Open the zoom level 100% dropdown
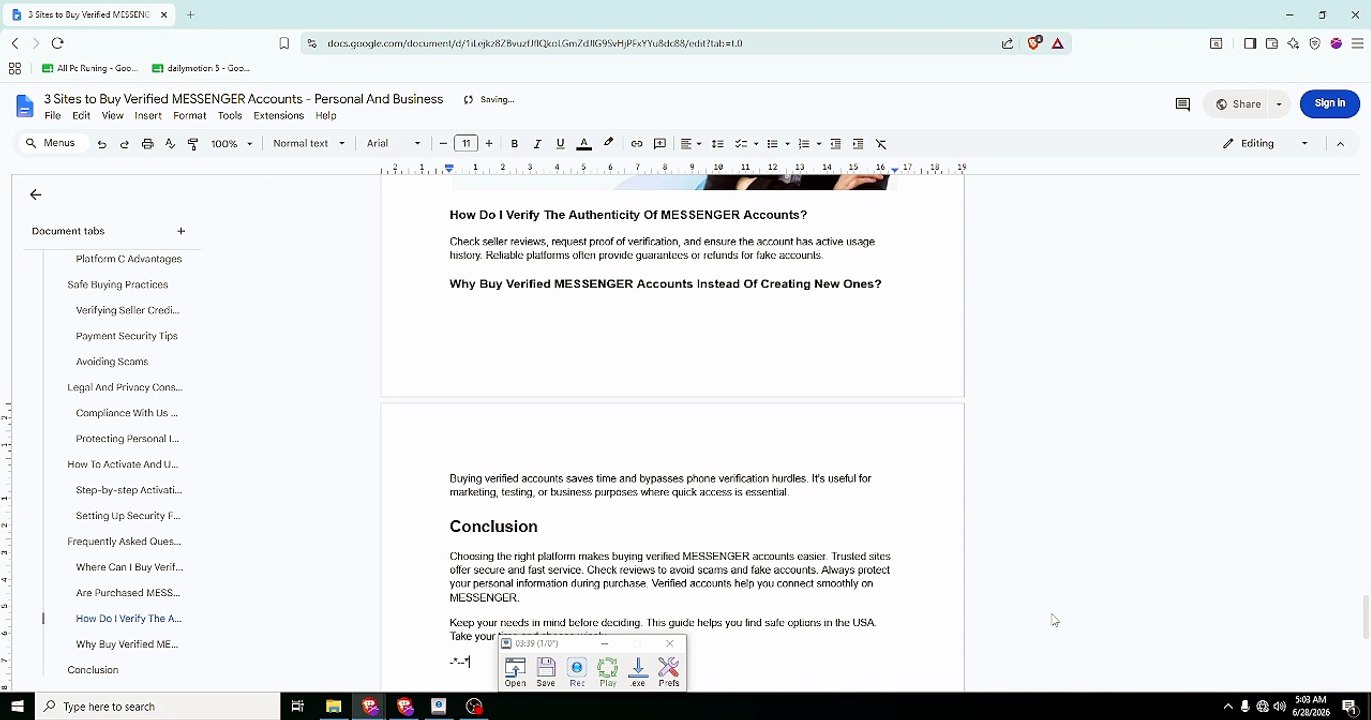Image resolution: width=1371 pixels, height=720 pixels. 231,144
